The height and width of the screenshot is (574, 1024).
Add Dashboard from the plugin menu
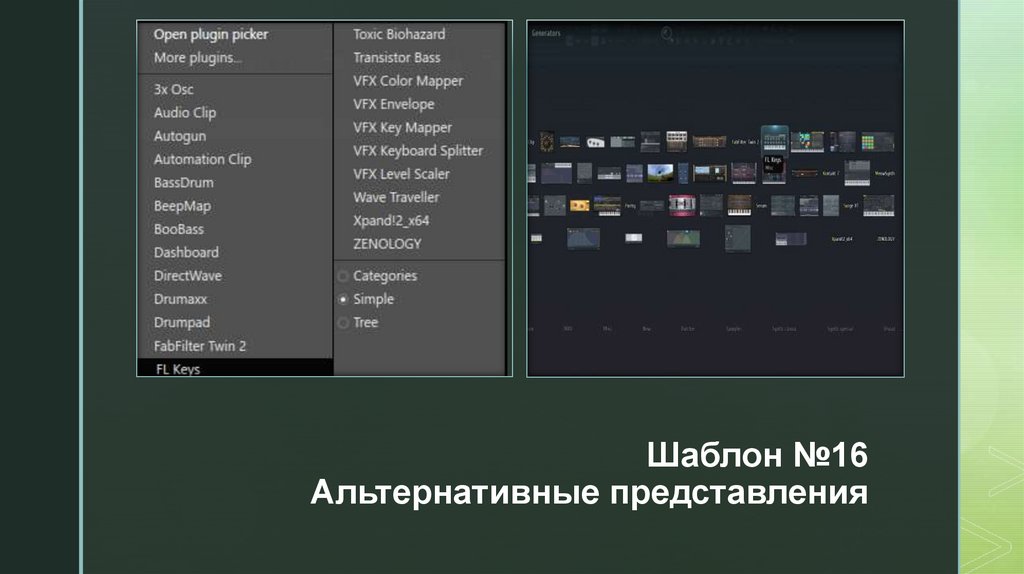coord(186,252)
